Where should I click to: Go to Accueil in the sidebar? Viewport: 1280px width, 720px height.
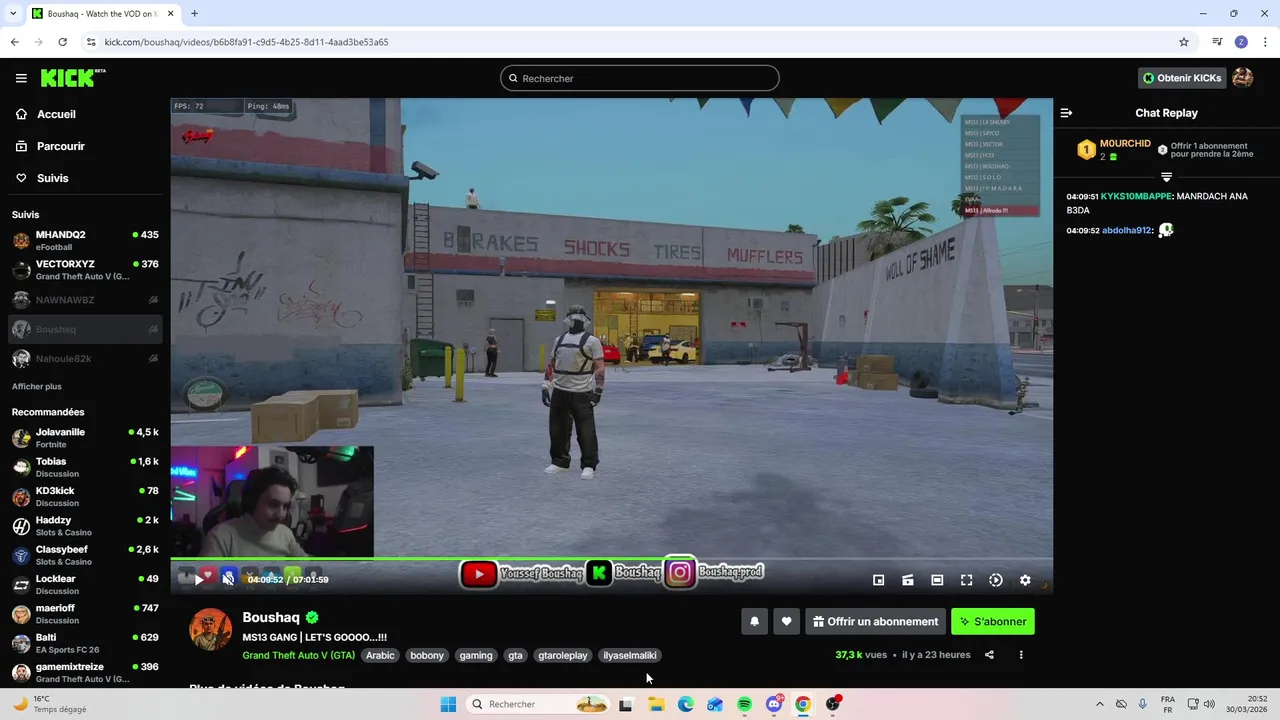56,114
